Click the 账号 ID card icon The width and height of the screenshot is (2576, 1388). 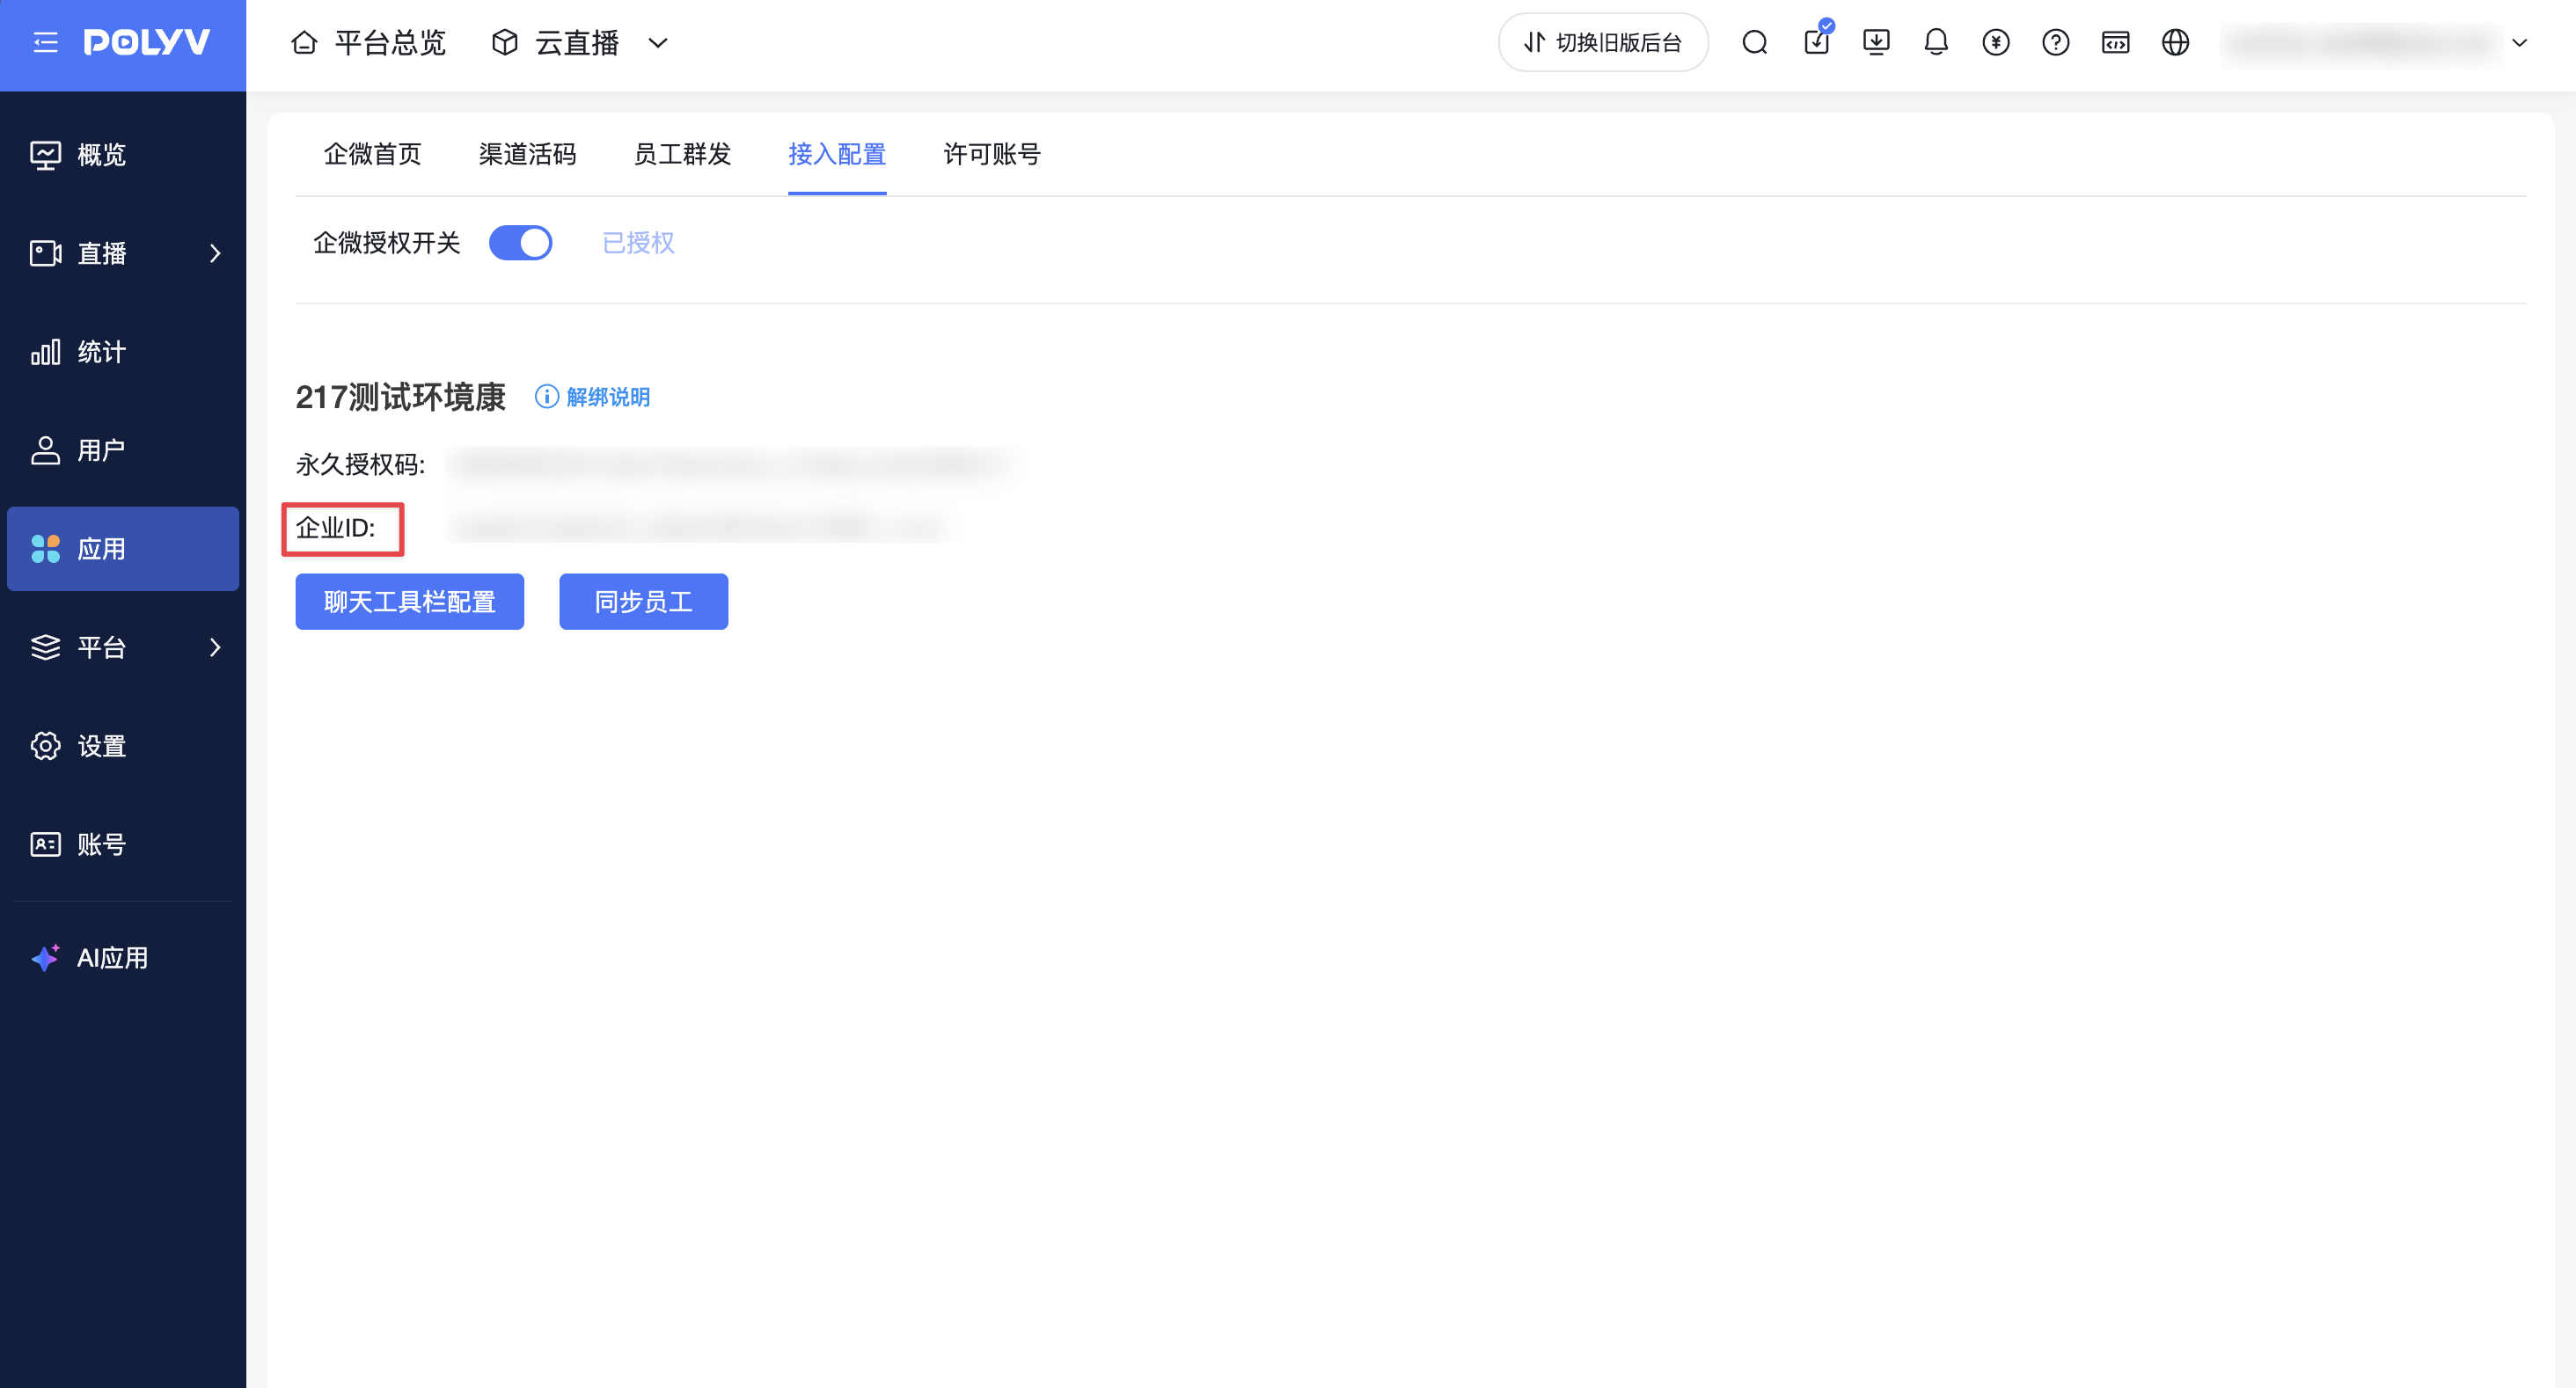pyautogui.click(x=46, y=845)
